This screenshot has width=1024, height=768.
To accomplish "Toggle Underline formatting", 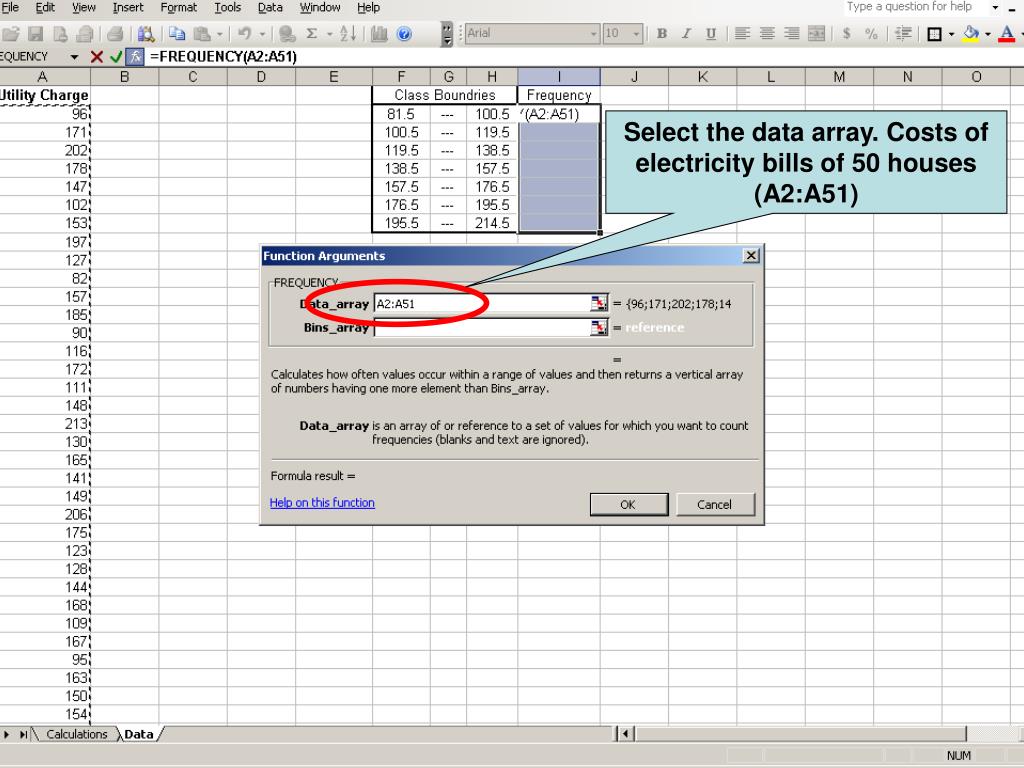I will (710, 34).
